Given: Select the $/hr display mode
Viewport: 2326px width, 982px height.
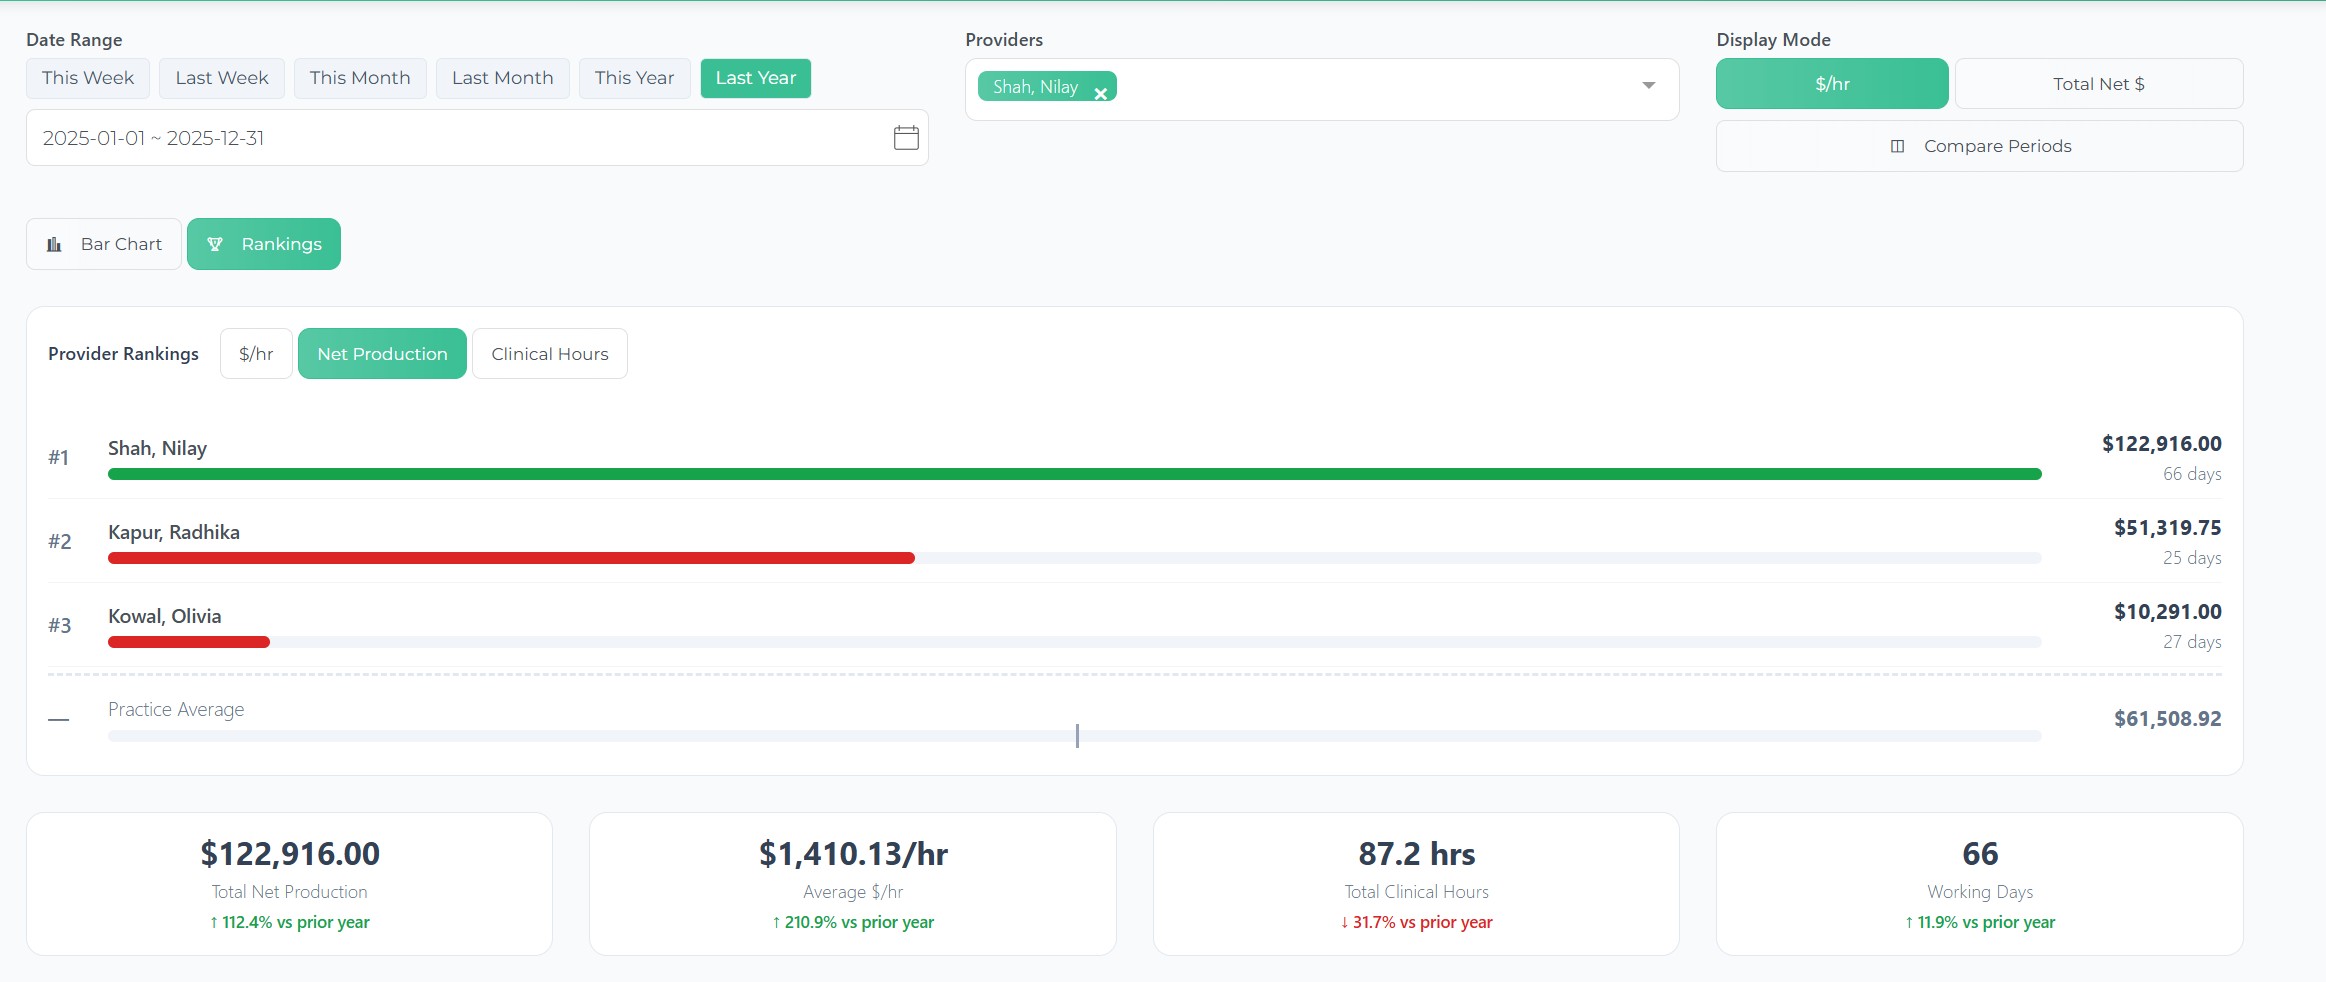Looking at the screenshot, I should (1831, 84).
